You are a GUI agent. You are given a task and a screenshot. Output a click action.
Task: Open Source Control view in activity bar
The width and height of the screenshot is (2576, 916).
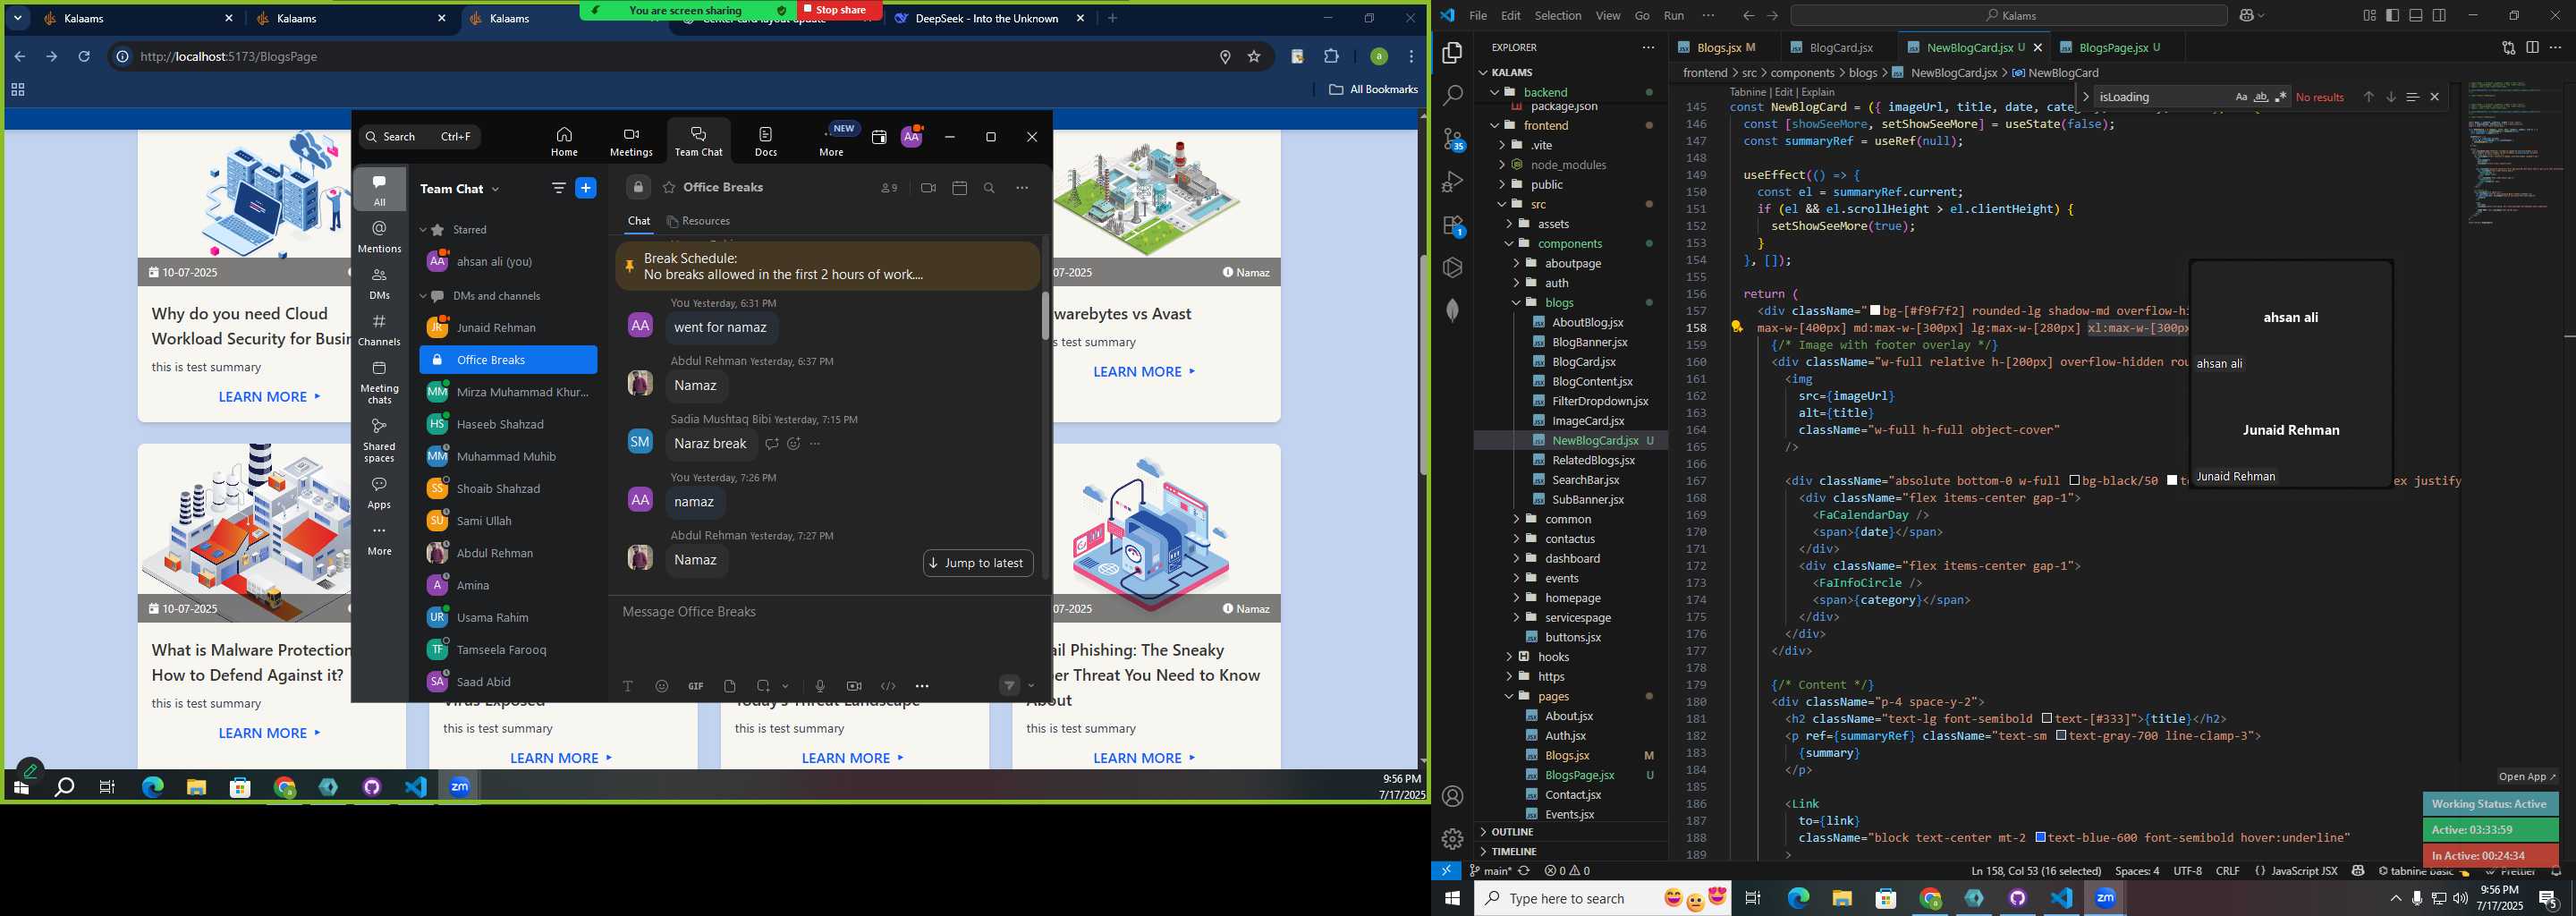[x=1453, y=139]
